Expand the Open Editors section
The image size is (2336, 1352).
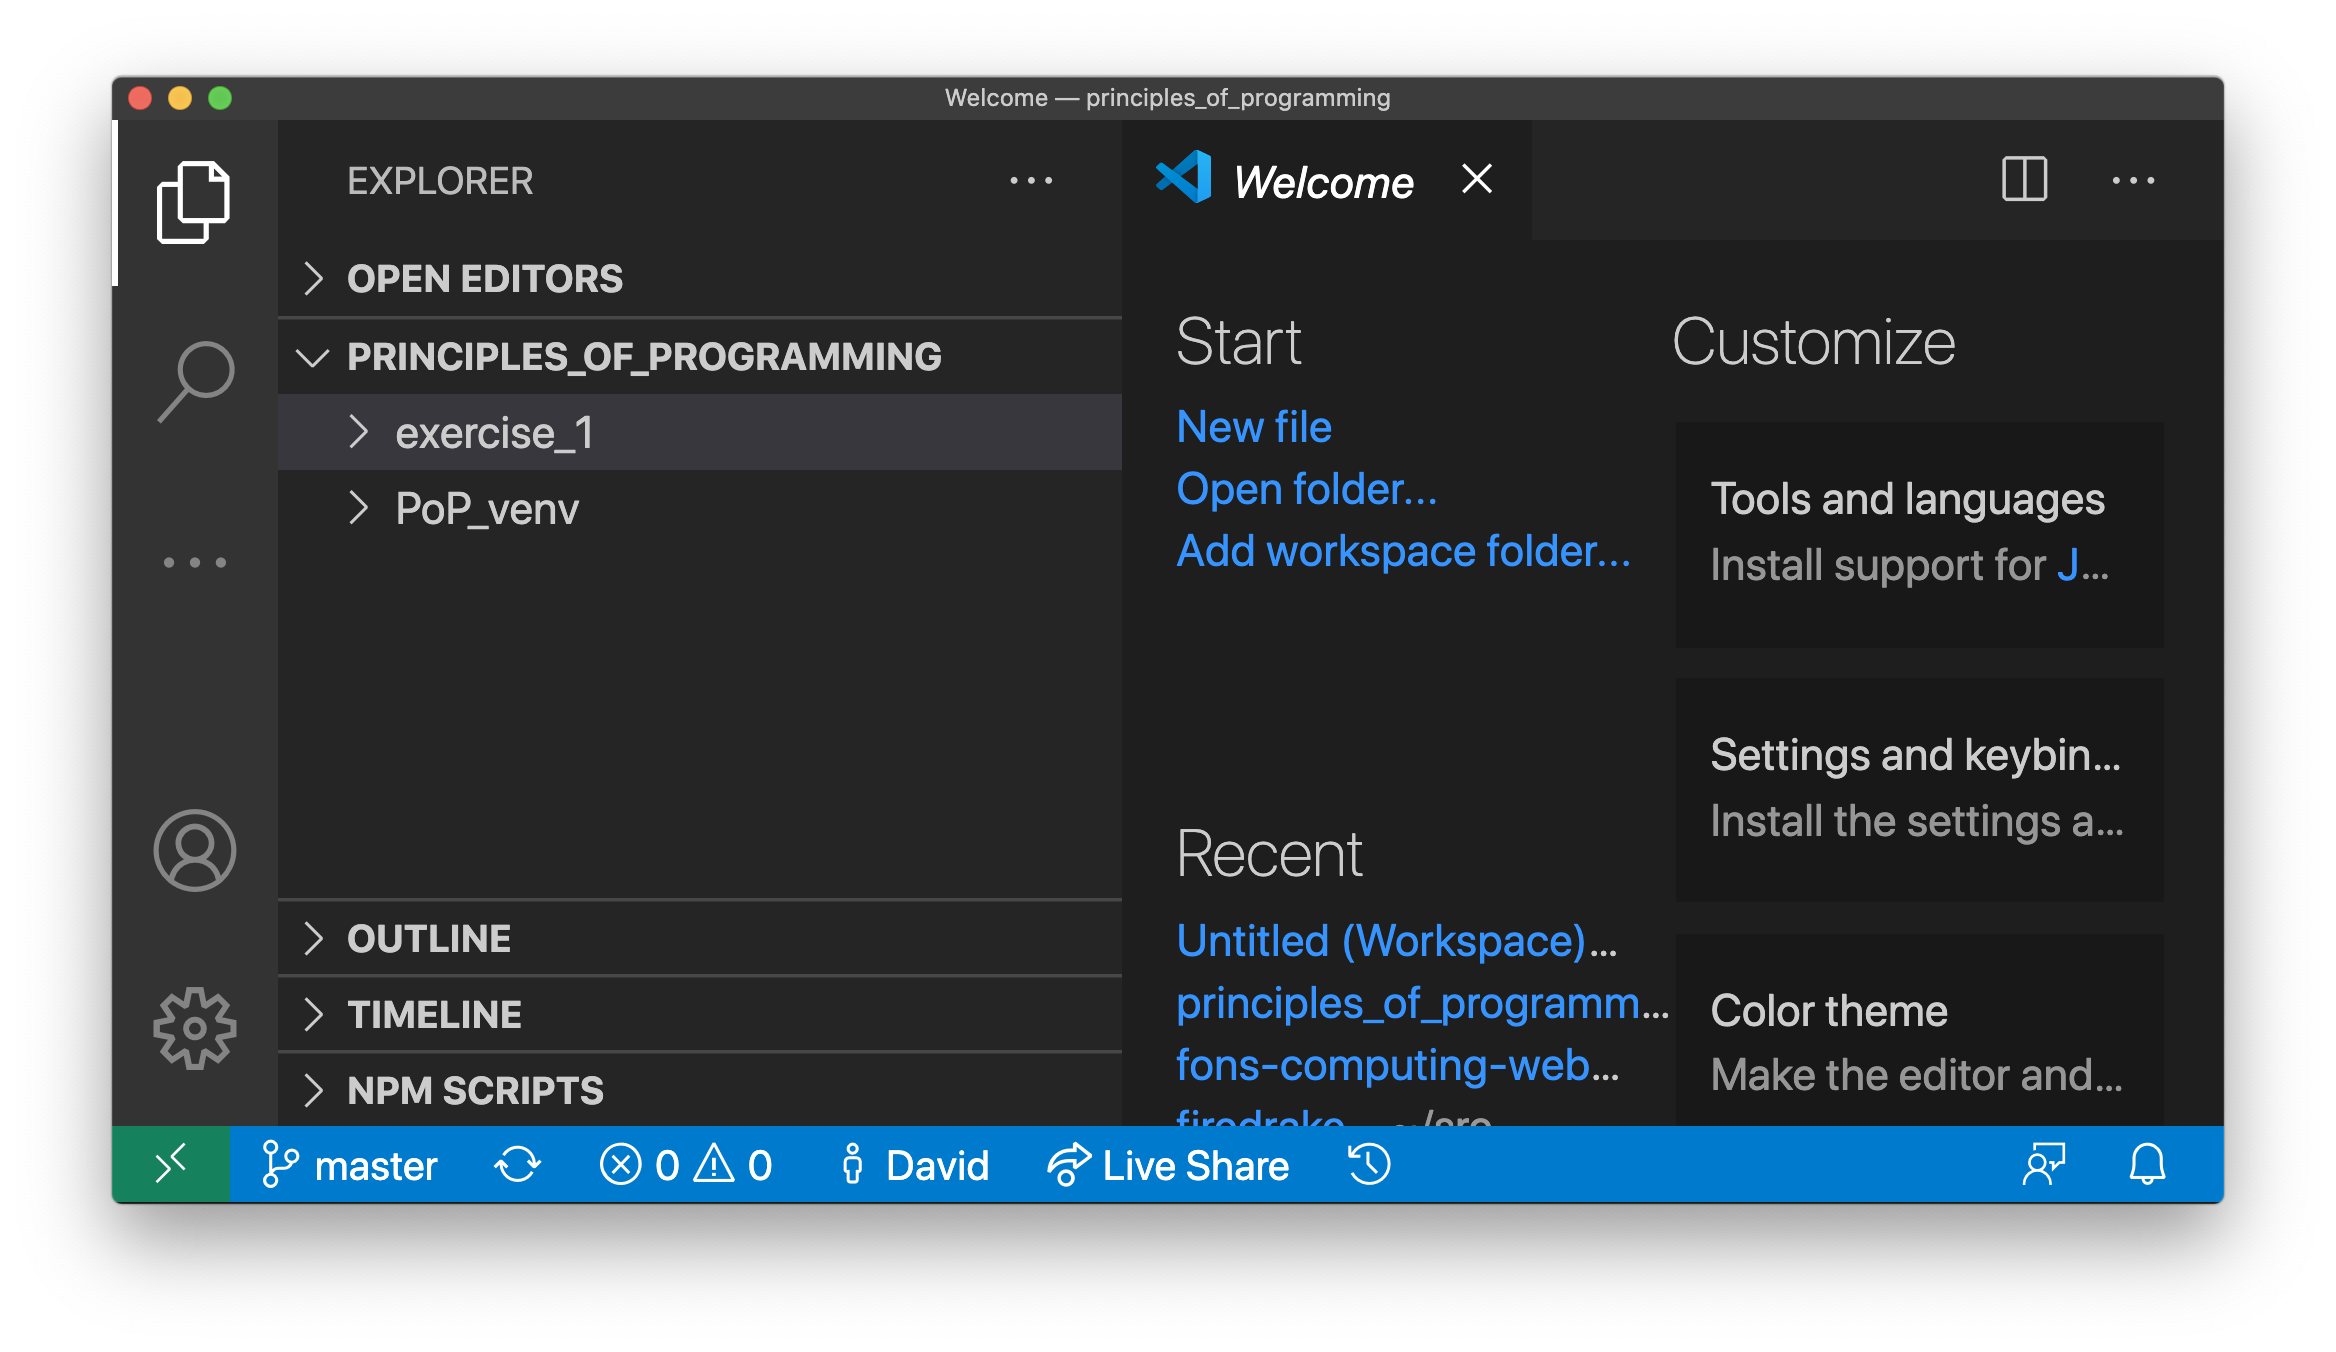point(700,279)
